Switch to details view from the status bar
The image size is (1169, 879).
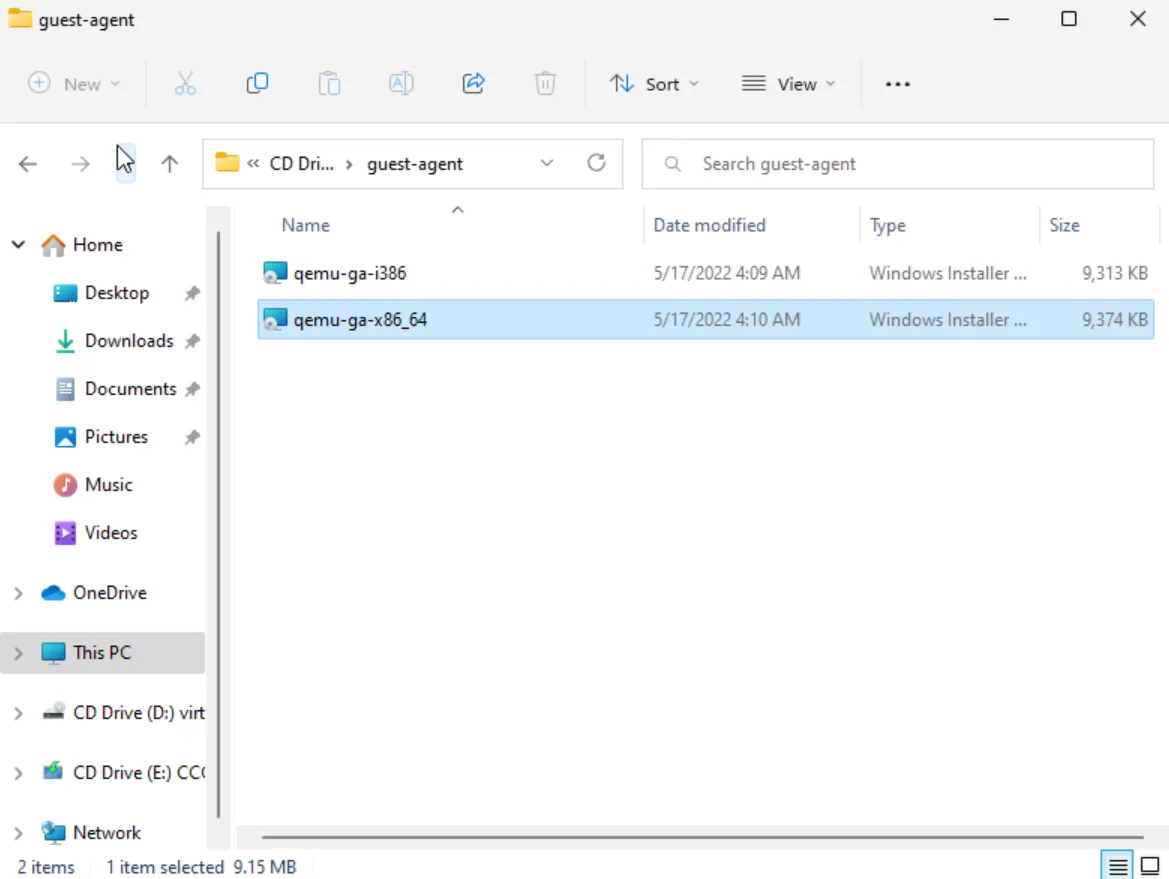coord(1117,866)
